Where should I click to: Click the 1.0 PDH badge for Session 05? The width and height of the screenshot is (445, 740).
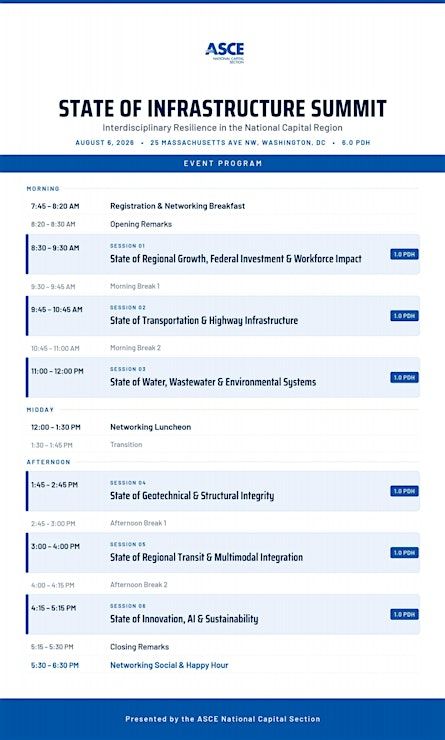click(404, 553)
